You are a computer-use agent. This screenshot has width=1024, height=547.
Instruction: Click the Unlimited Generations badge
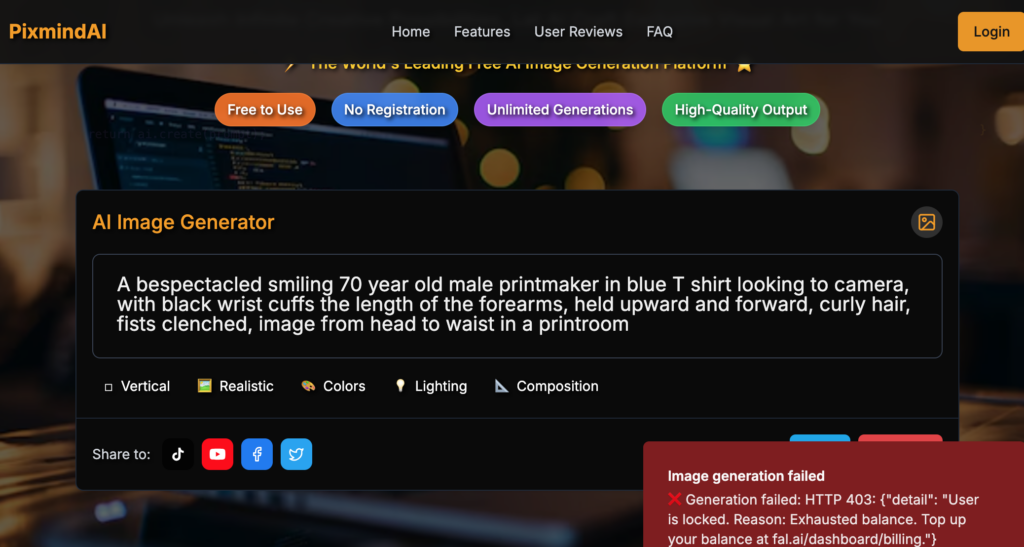(x=560, y=110)
